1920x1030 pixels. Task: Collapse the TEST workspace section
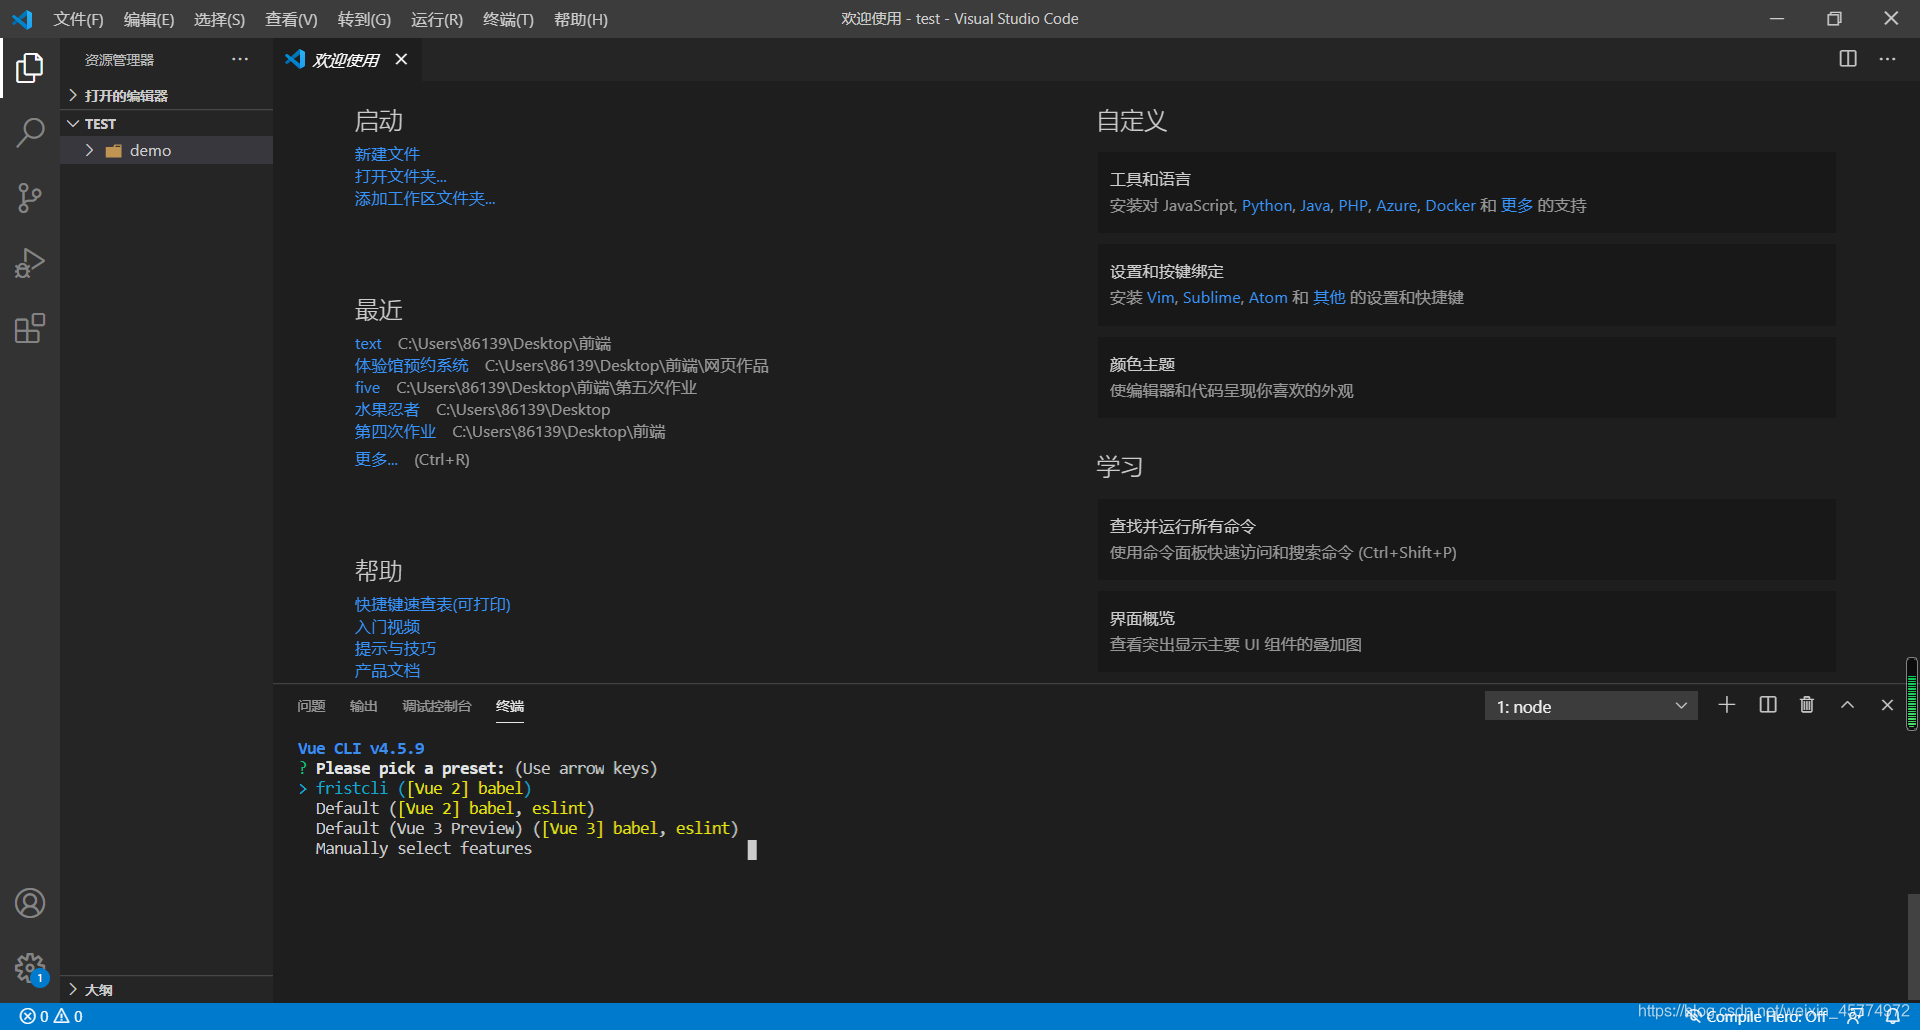(x=166, y=123)
